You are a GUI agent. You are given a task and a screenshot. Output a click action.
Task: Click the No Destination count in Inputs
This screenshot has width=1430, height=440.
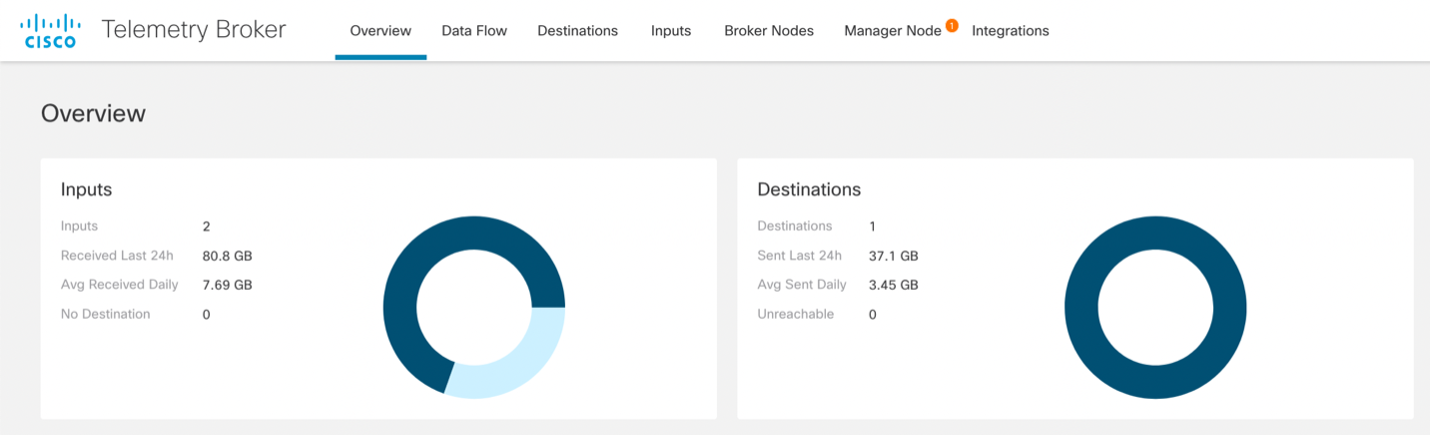click(206, 314)
